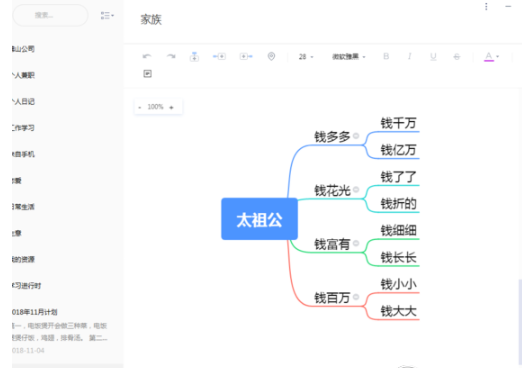522x368 pixels.
Task: Zoom out with the minus button
Action: (140, 107)
